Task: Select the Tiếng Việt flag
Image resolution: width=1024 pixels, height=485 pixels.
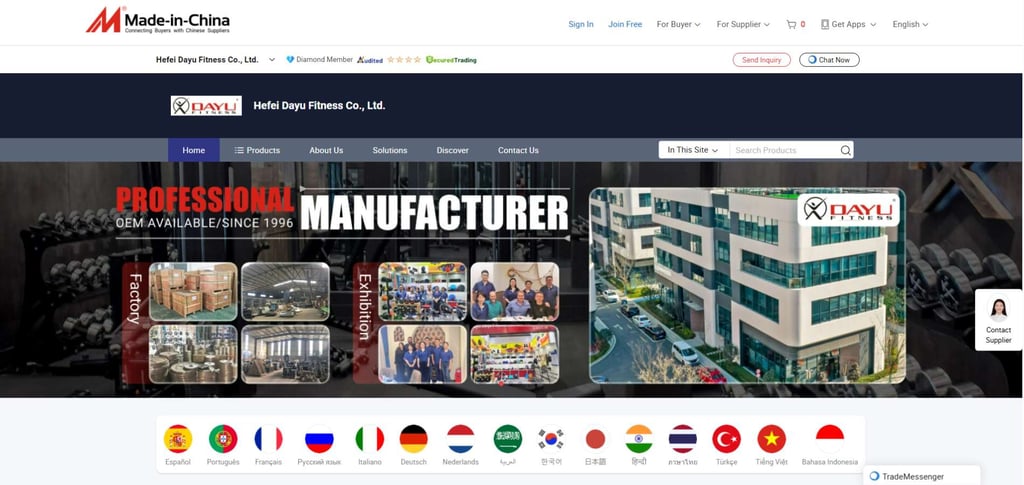Action: coord(771,439)
